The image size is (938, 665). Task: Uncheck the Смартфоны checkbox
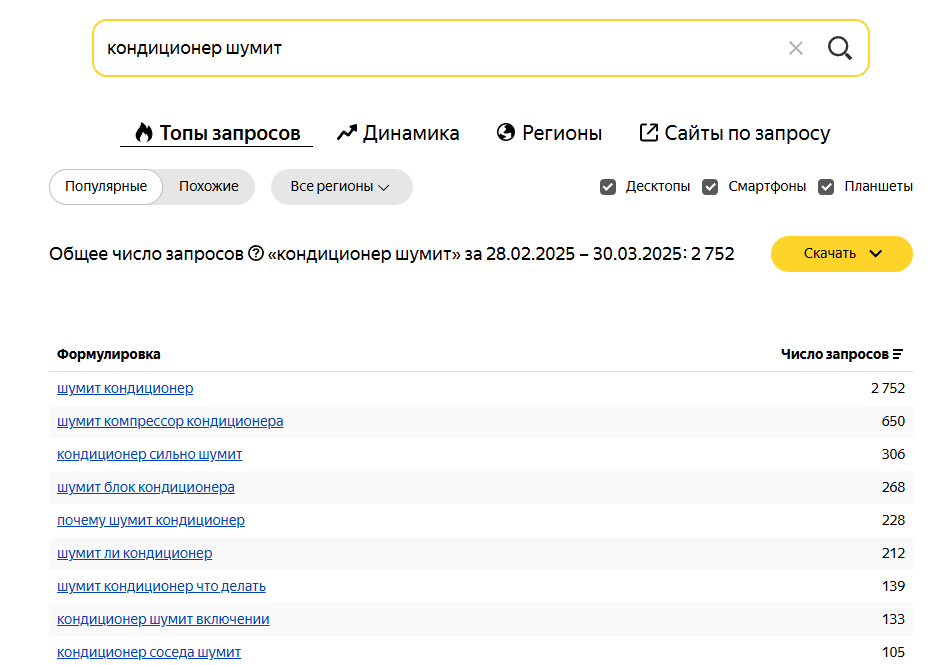(710, 187)
